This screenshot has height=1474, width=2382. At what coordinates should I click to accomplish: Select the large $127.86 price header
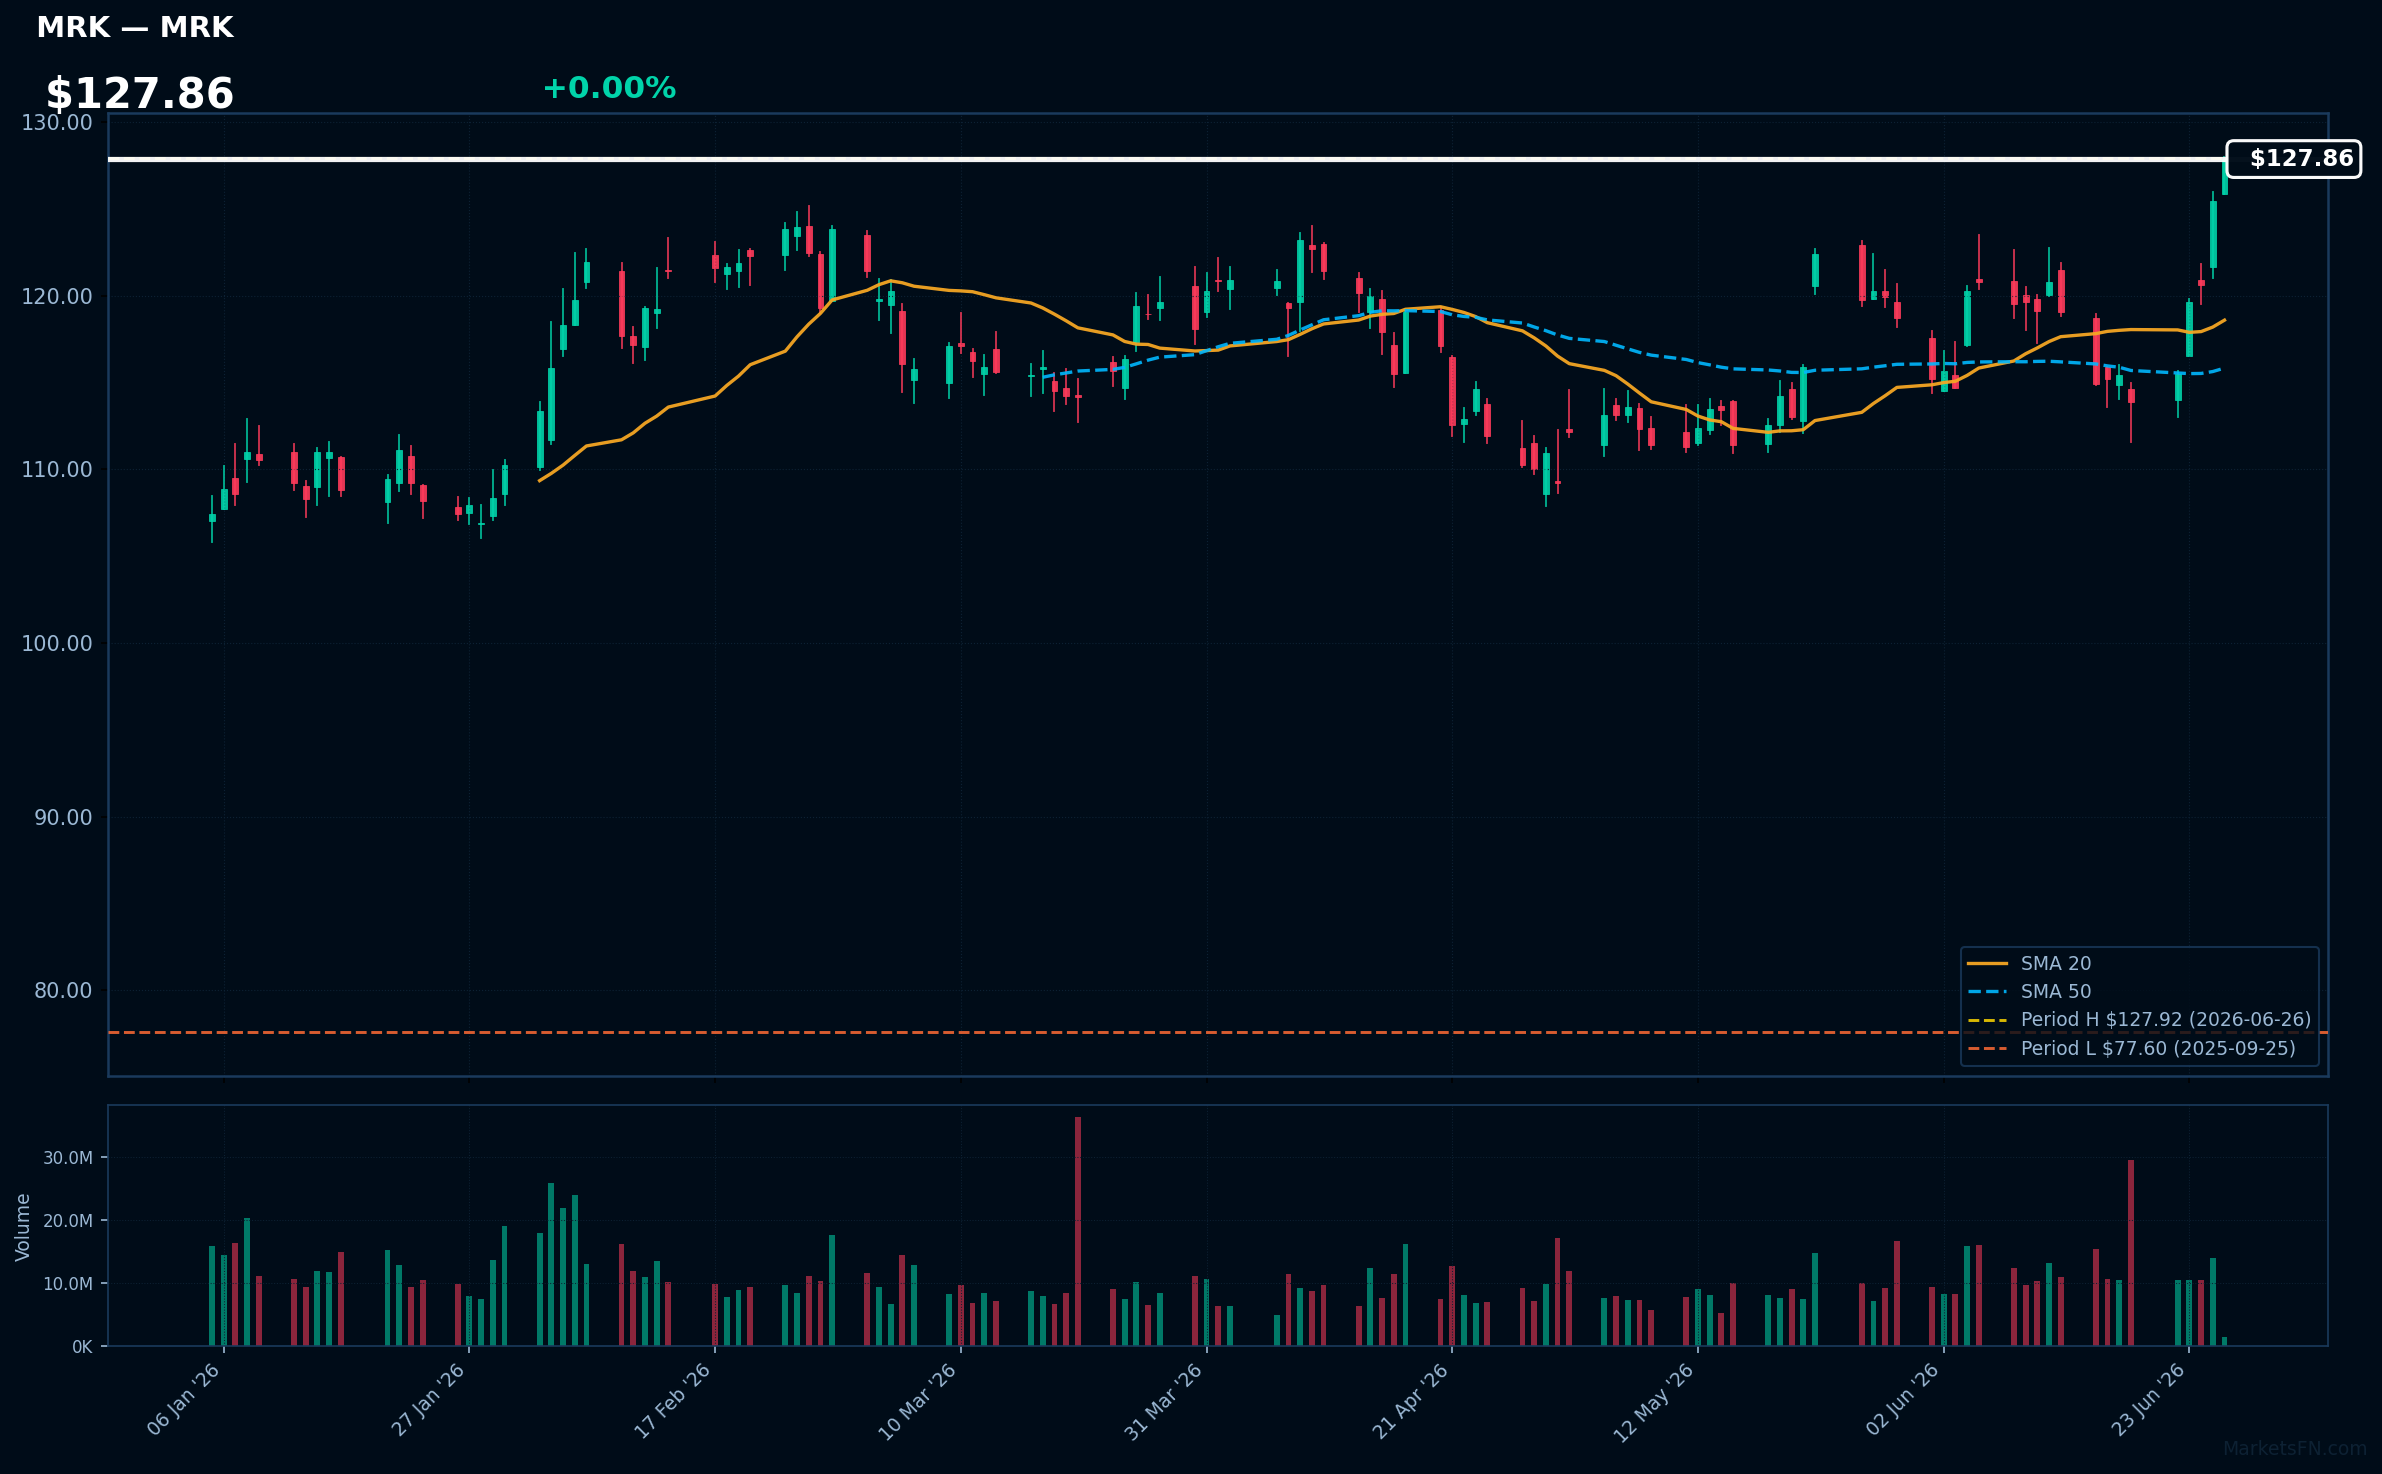(140, 94)
